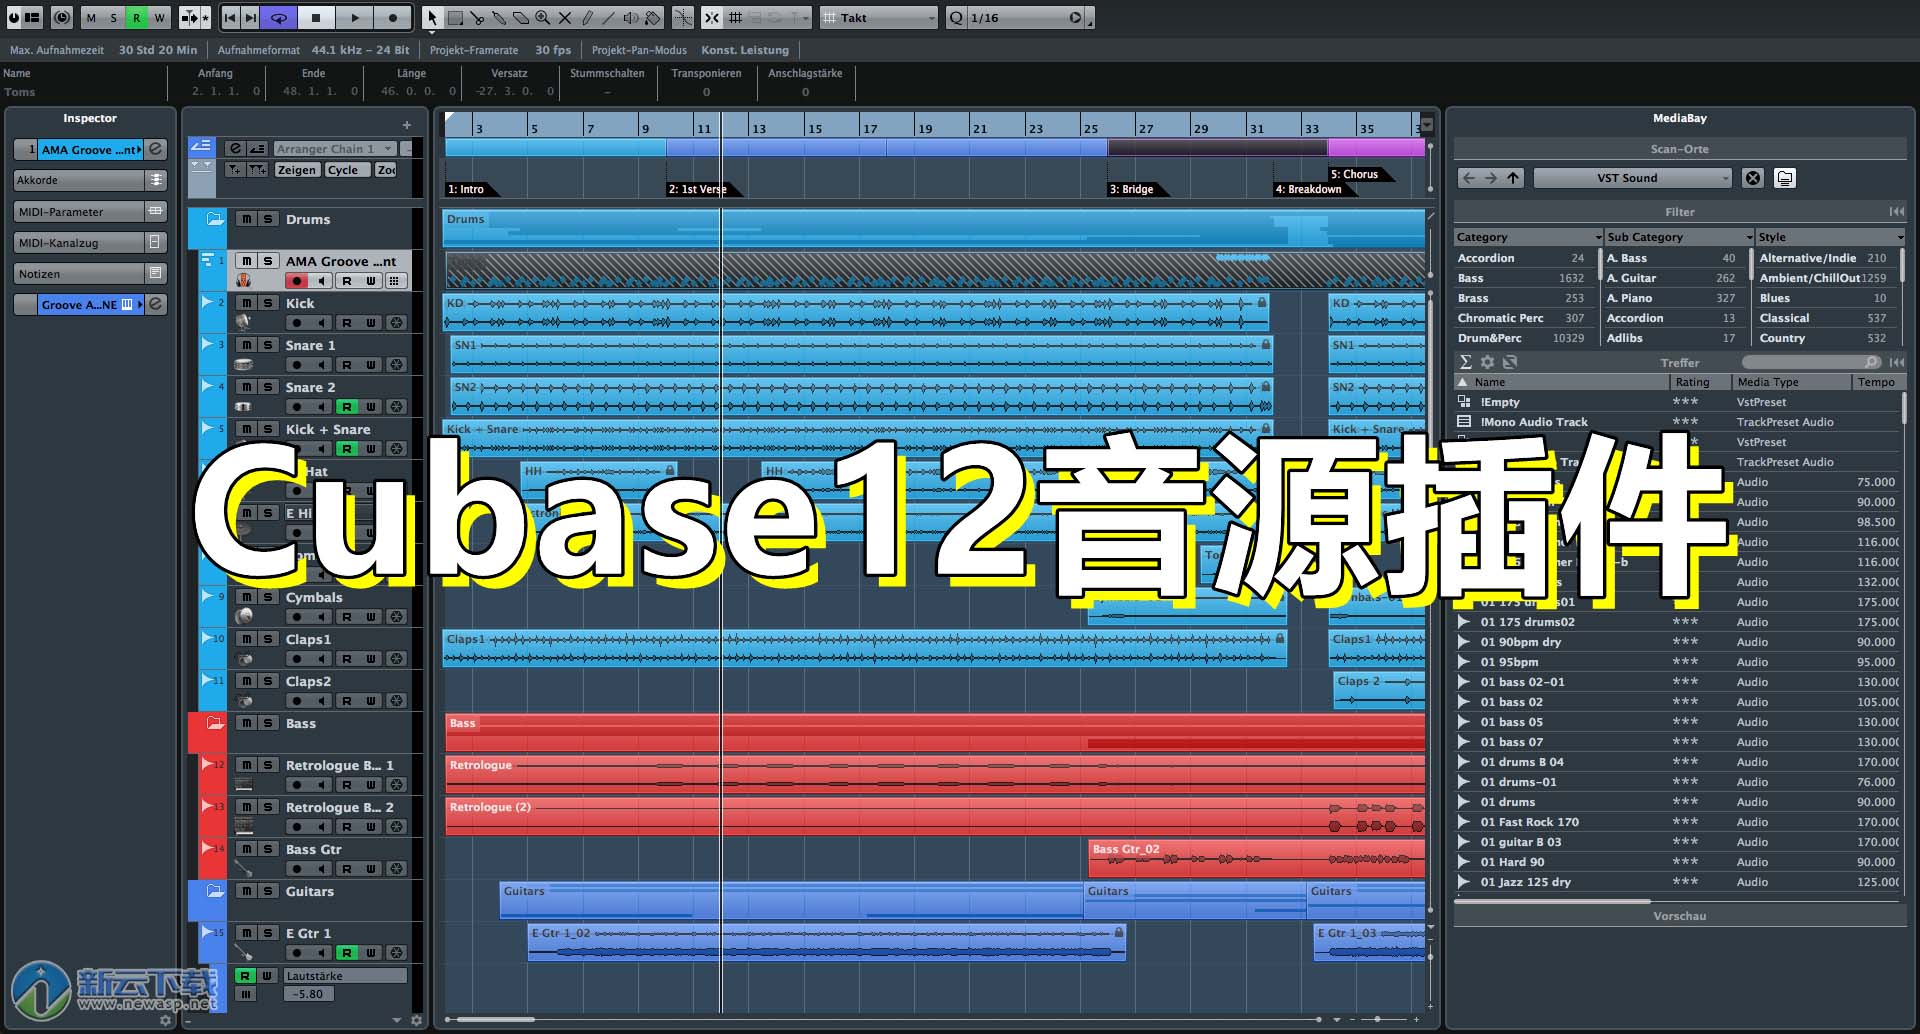Viewport: 1920px width, 1034px height.
Task: Select the Mute X tool
Action: pyautogui.click(x=565, y=18)
